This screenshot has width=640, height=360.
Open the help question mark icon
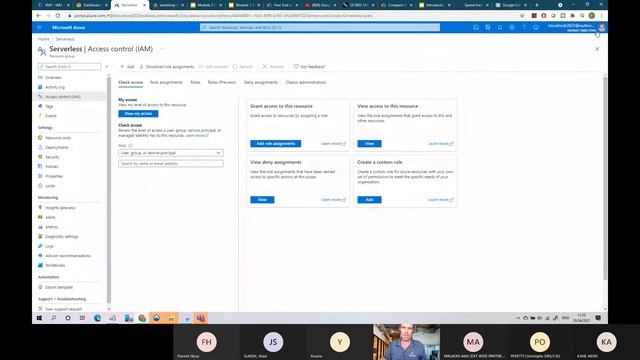[524, 27]
